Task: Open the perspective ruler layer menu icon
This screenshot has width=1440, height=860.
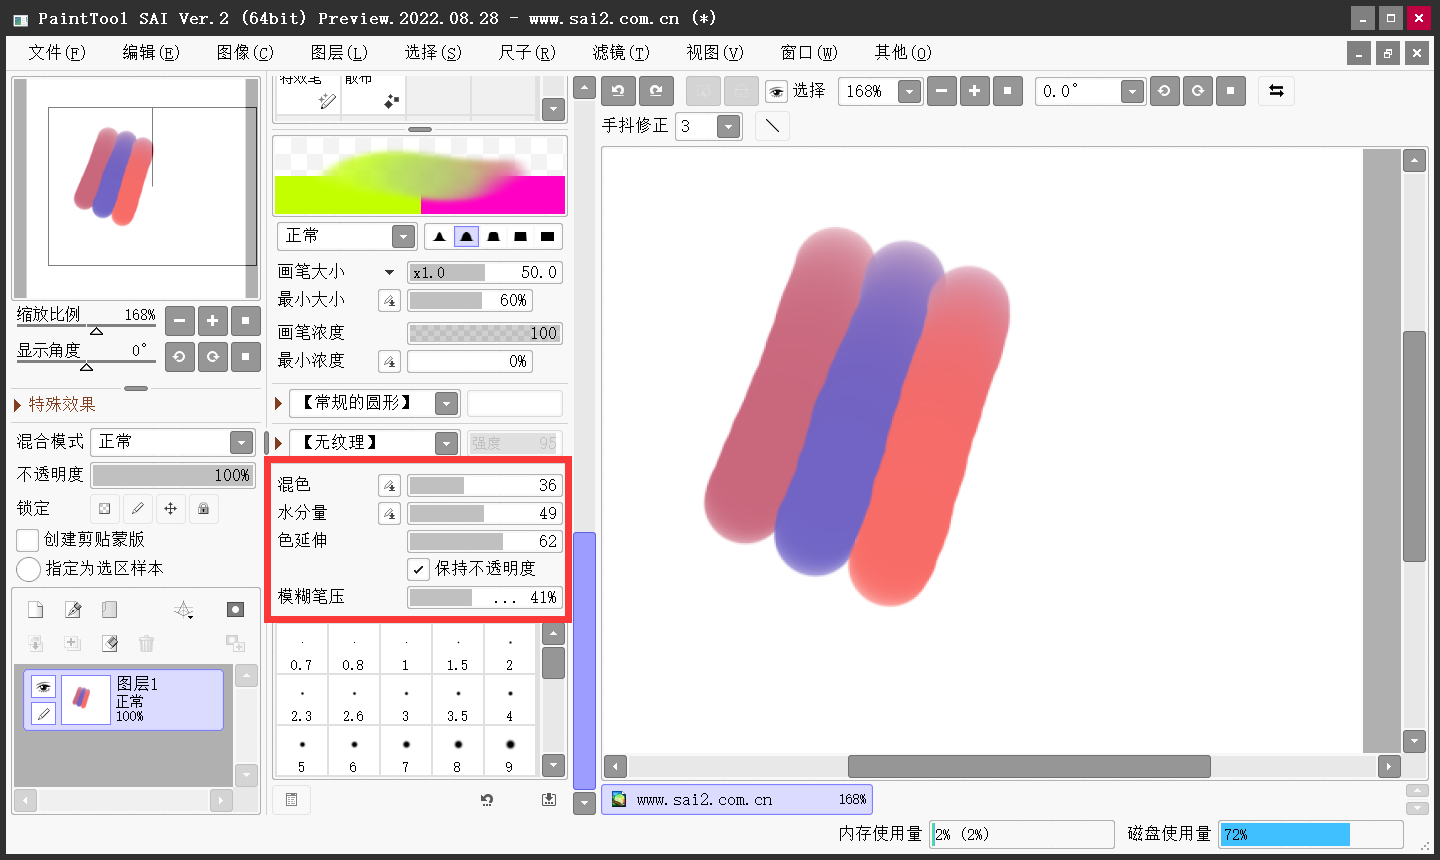Action: (184, 610)
